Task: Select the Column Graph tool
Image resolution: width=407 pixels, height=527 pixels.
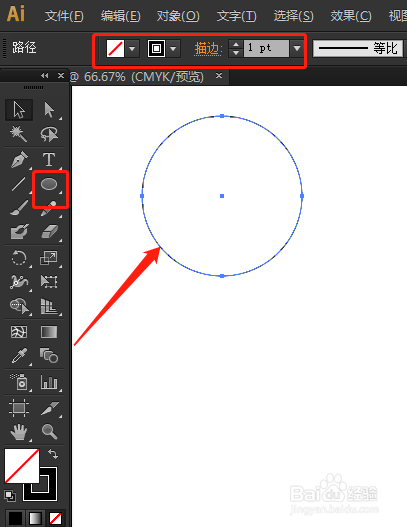Action: (x=49, y=382)
